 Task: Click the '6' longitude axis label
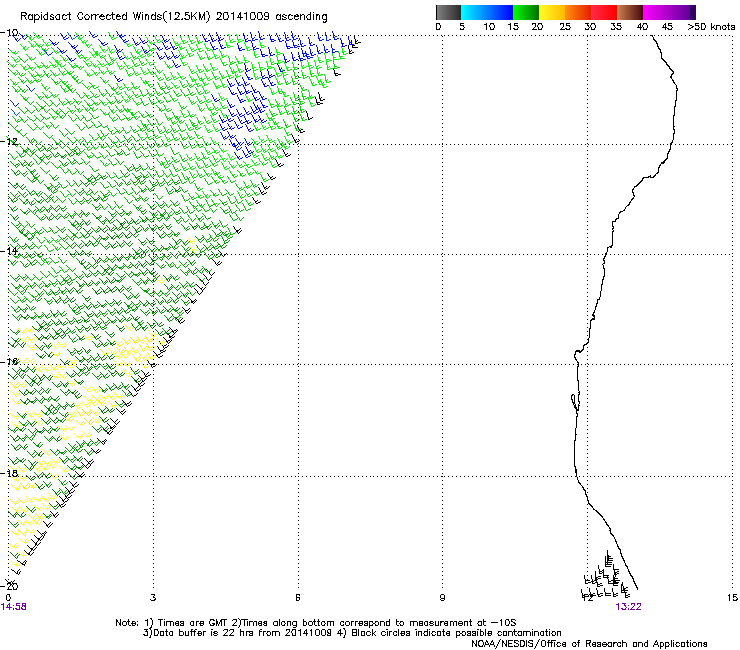pyautogui.click(x=298, y=598)
